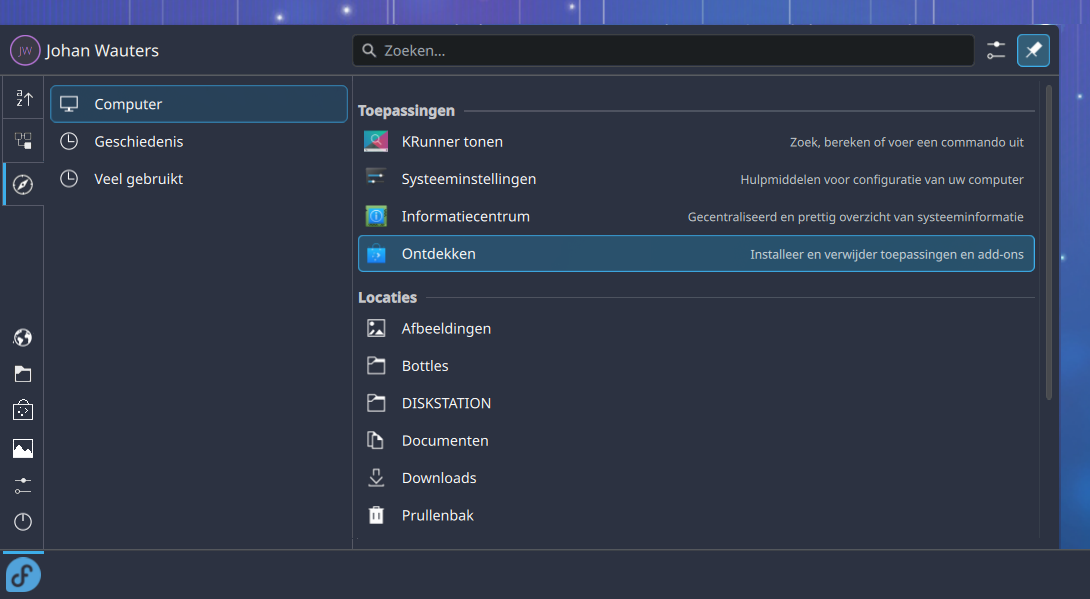Screen dimensions: 1090x599
Task: Open the alphabetical applications view icon
Action: (x=23, y=98)
